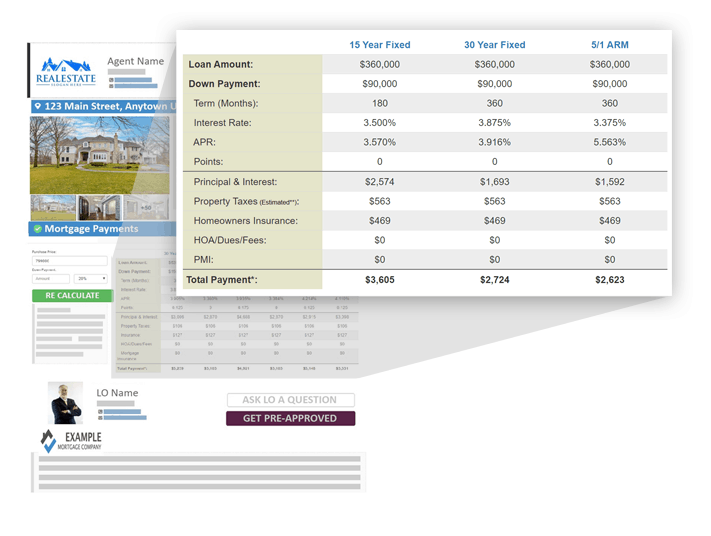The image size is (711, 536).
Task: Click the 5.563% APR value
Action: click(x=609, y=142)
